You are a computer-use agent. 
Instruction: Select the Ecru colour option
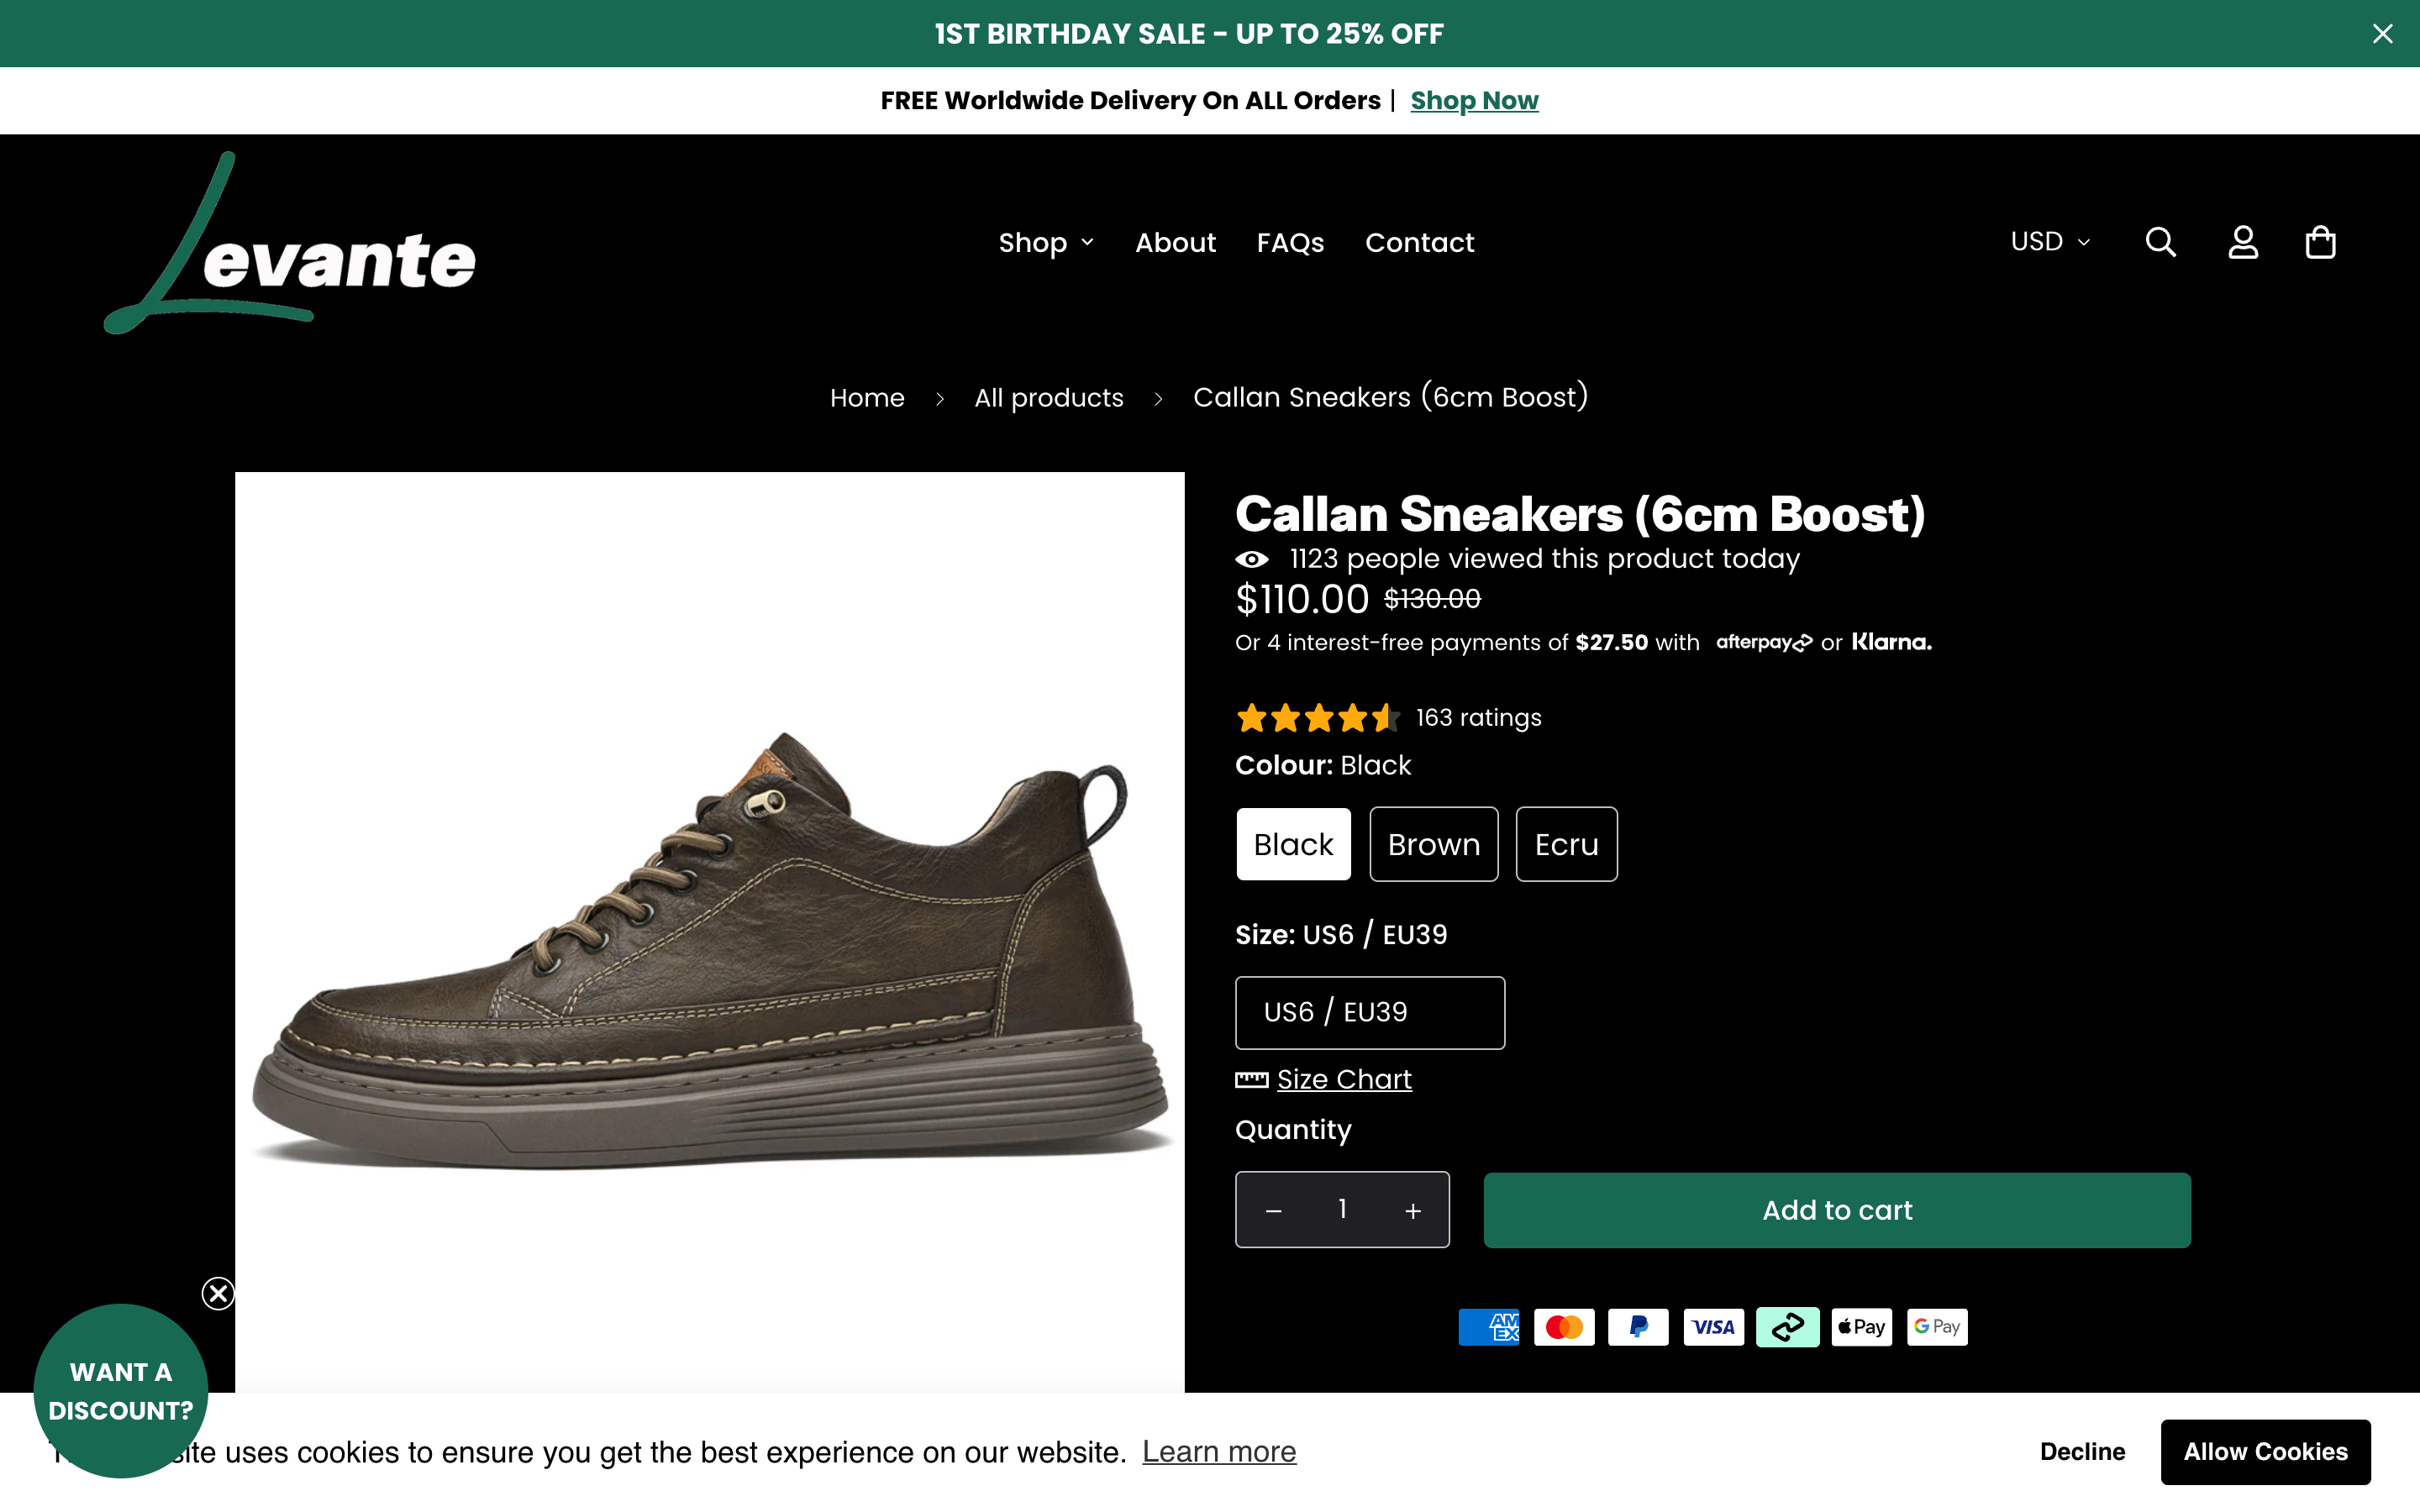click(x=1566, y=844)
